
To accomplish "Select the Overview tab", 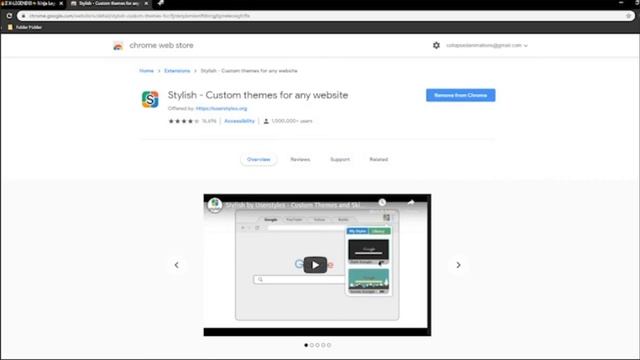I will pyautogui.click(x=258, y=159).
